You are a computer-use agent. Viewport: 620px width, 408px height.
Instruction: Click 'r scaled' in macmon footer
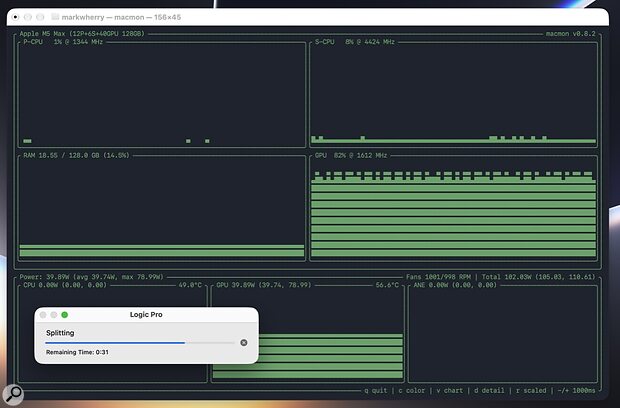click(x=531, y=390)
